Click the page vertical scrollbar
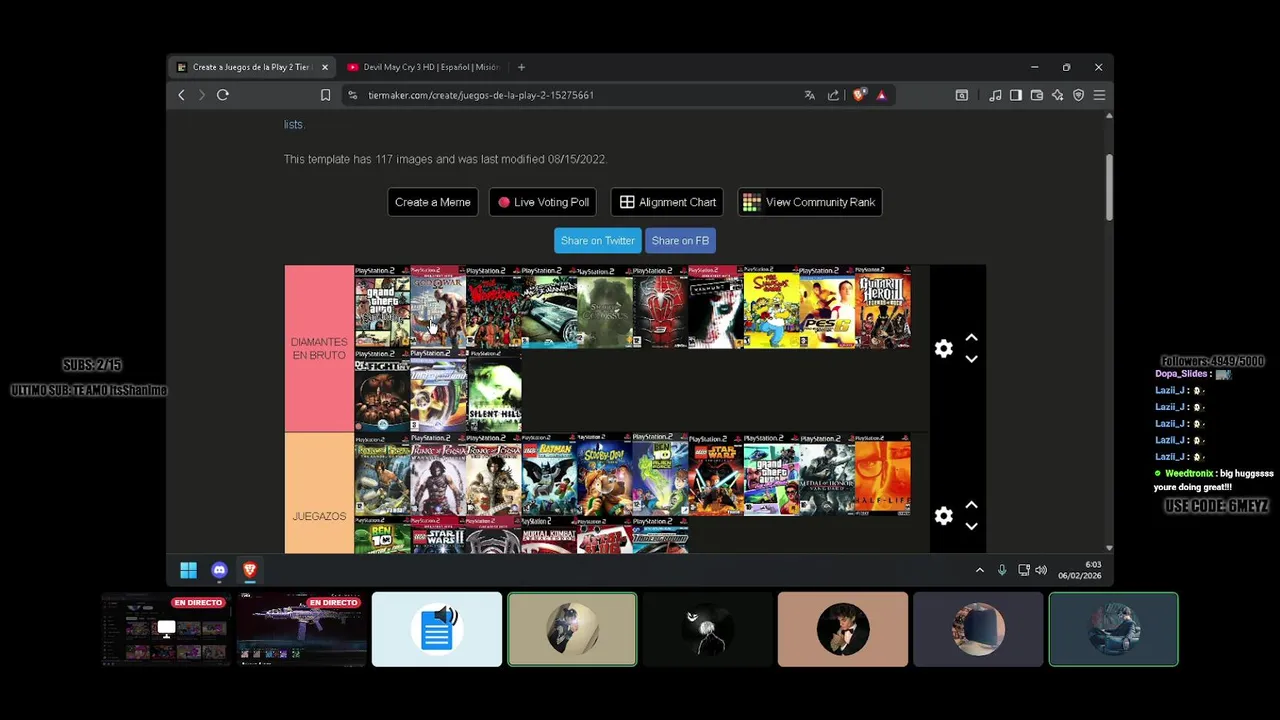Image resolution: width=1280 pixels, height=720 pixels. point(1108,187)
